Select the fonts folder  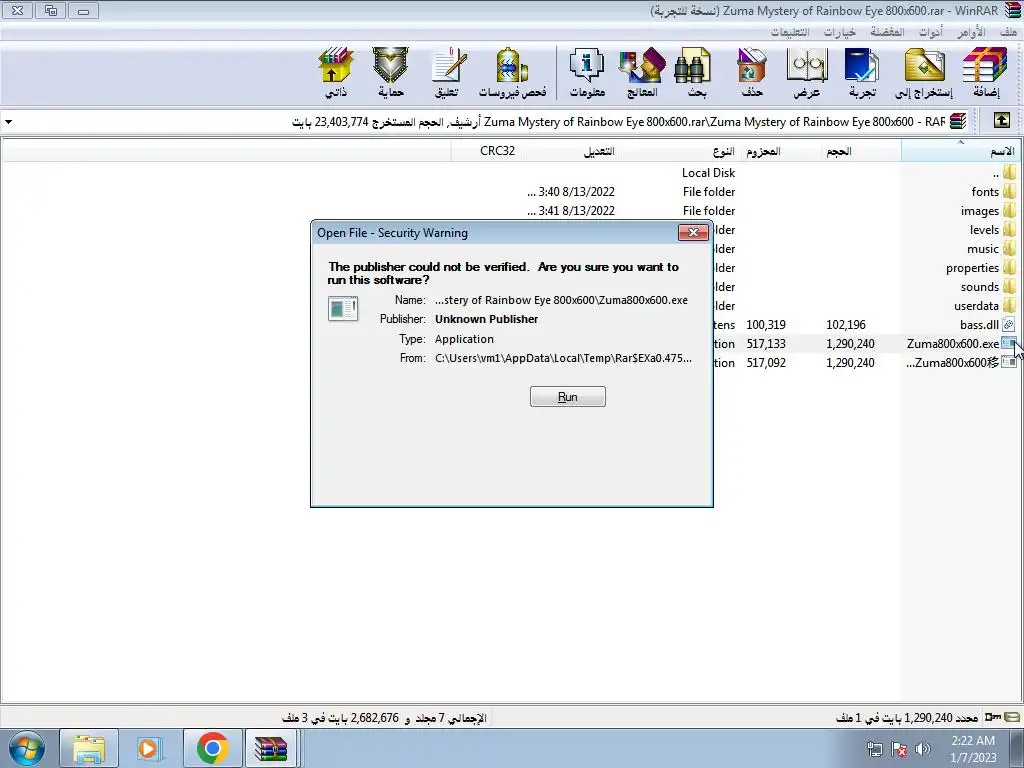(x=993, y=191)
